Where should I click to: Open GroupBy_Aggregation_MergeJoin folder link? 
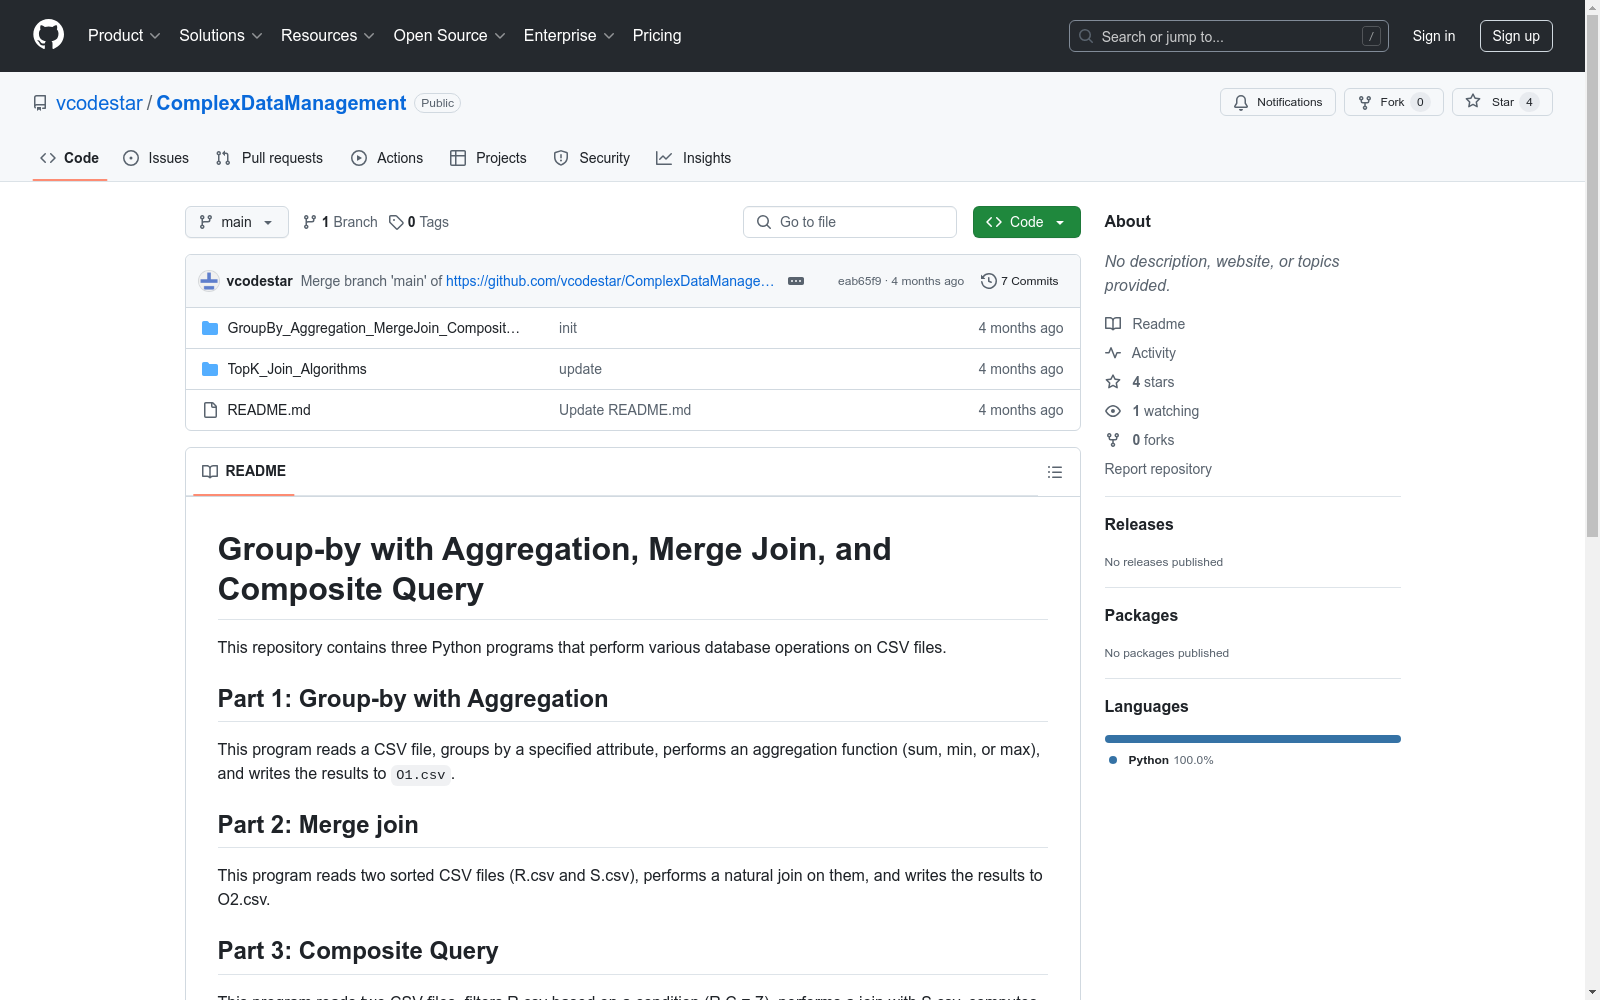(374, 328)
